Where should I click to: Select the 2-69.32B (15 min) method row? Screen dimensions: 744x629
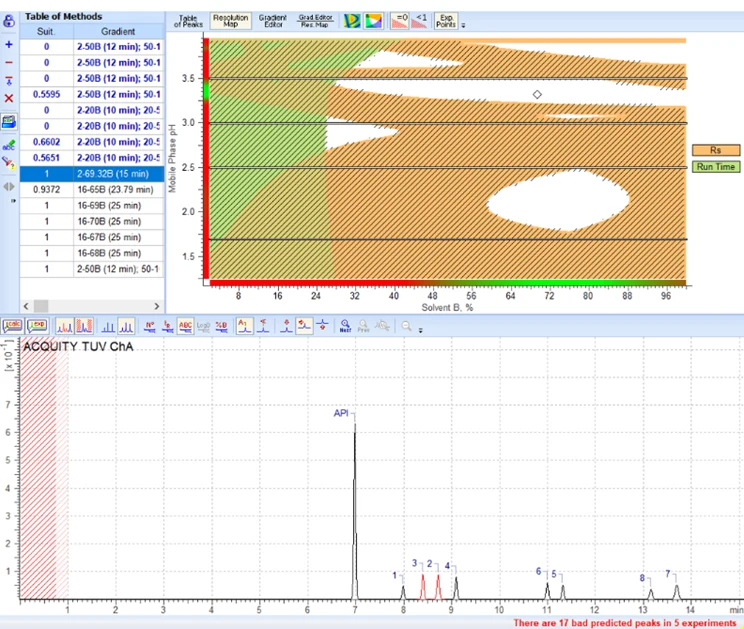92,174
